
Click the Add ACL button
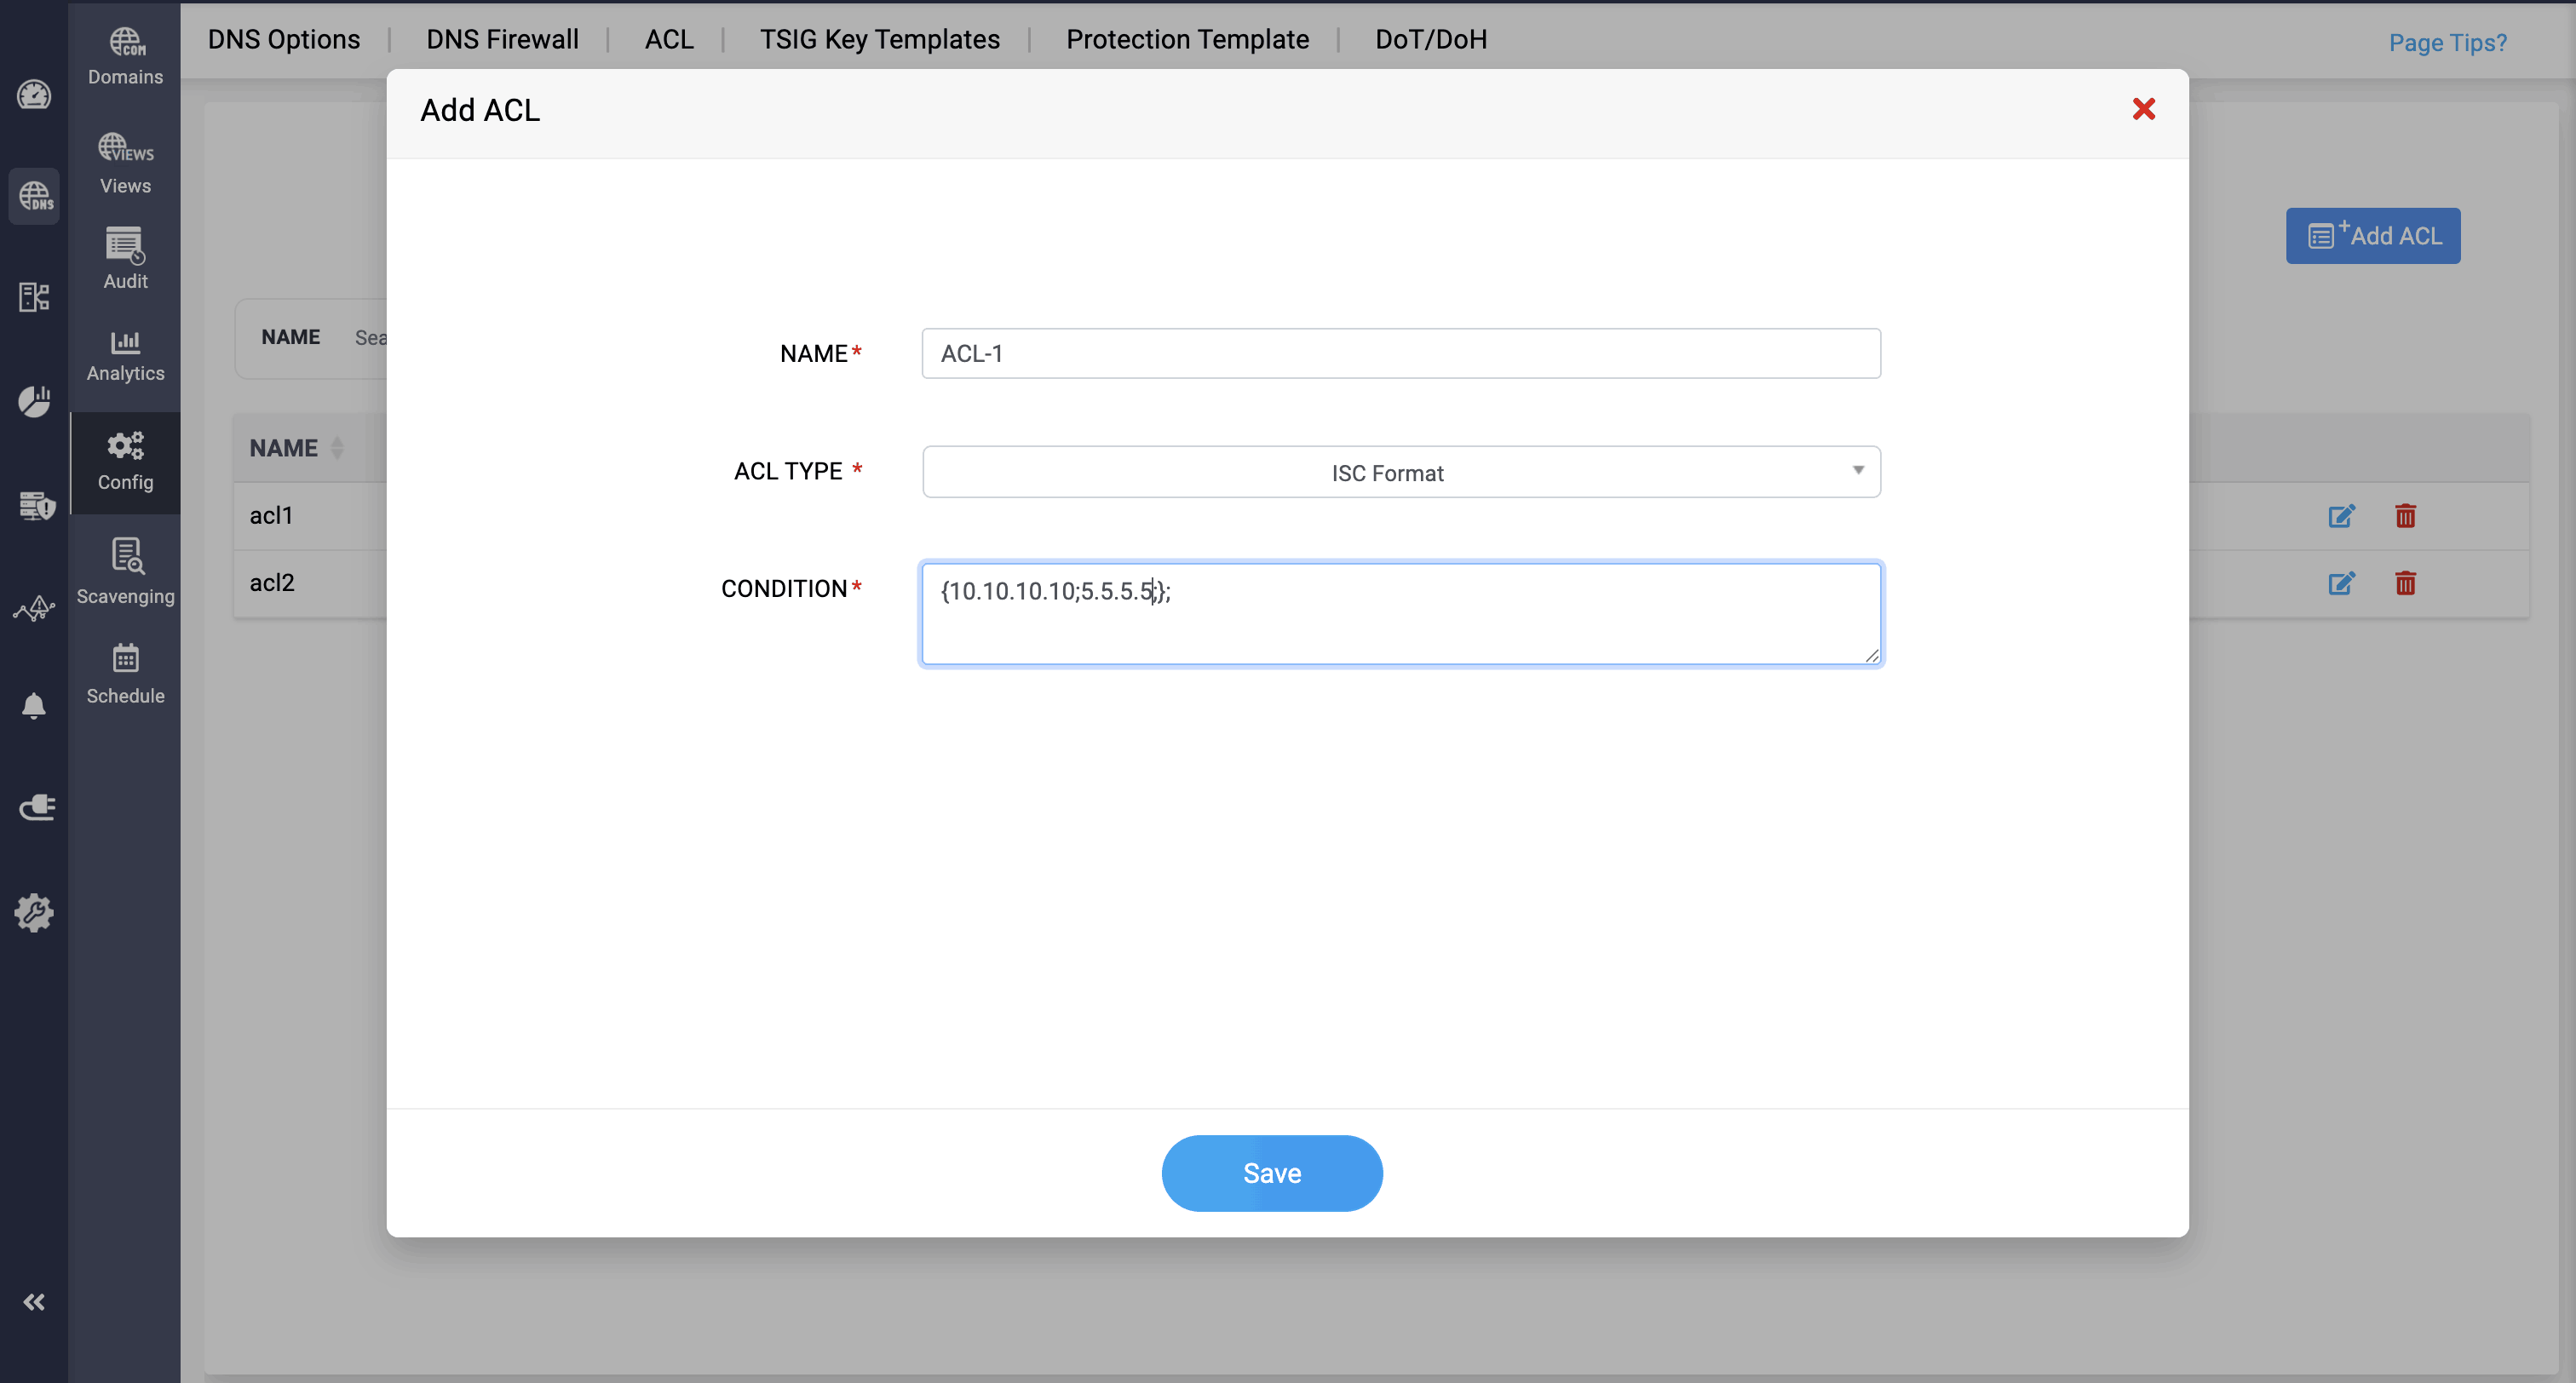pos(2372,236)
